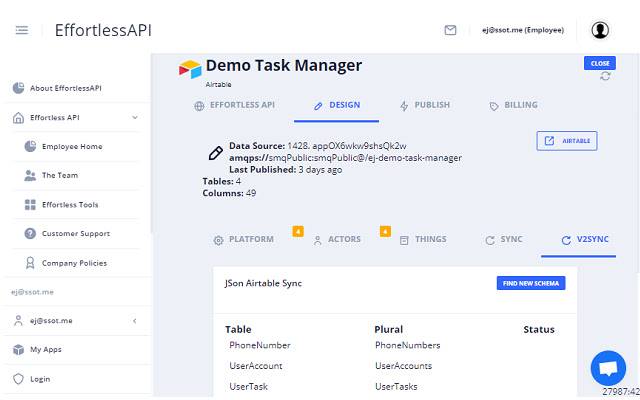The image size is (640, 400).
Task: Click the Find New Schema button
Action: click(531, 283)
